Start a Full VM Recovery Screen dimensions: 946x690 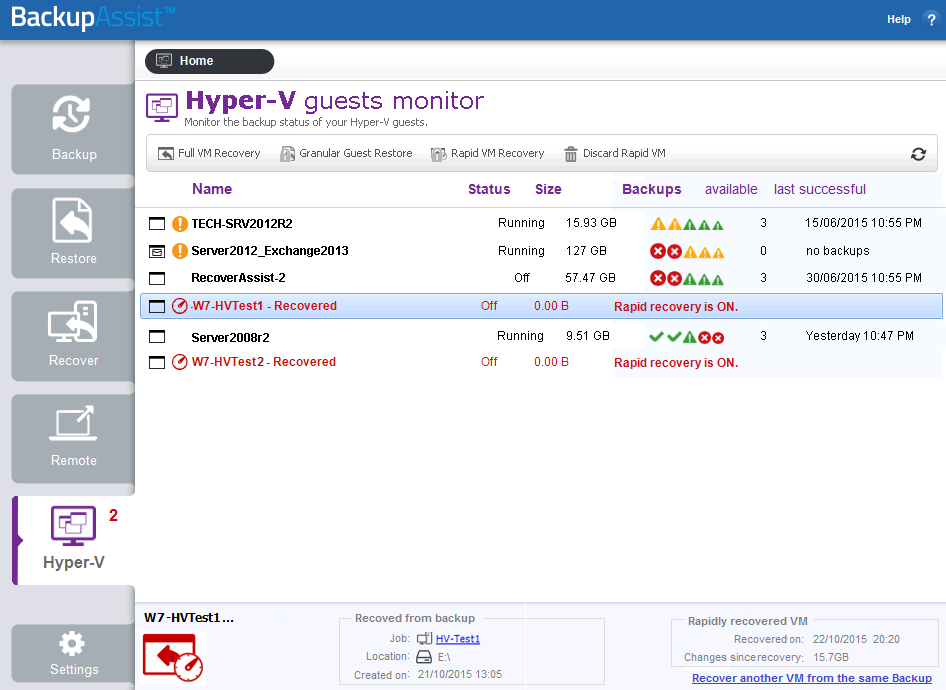(209, 154)
